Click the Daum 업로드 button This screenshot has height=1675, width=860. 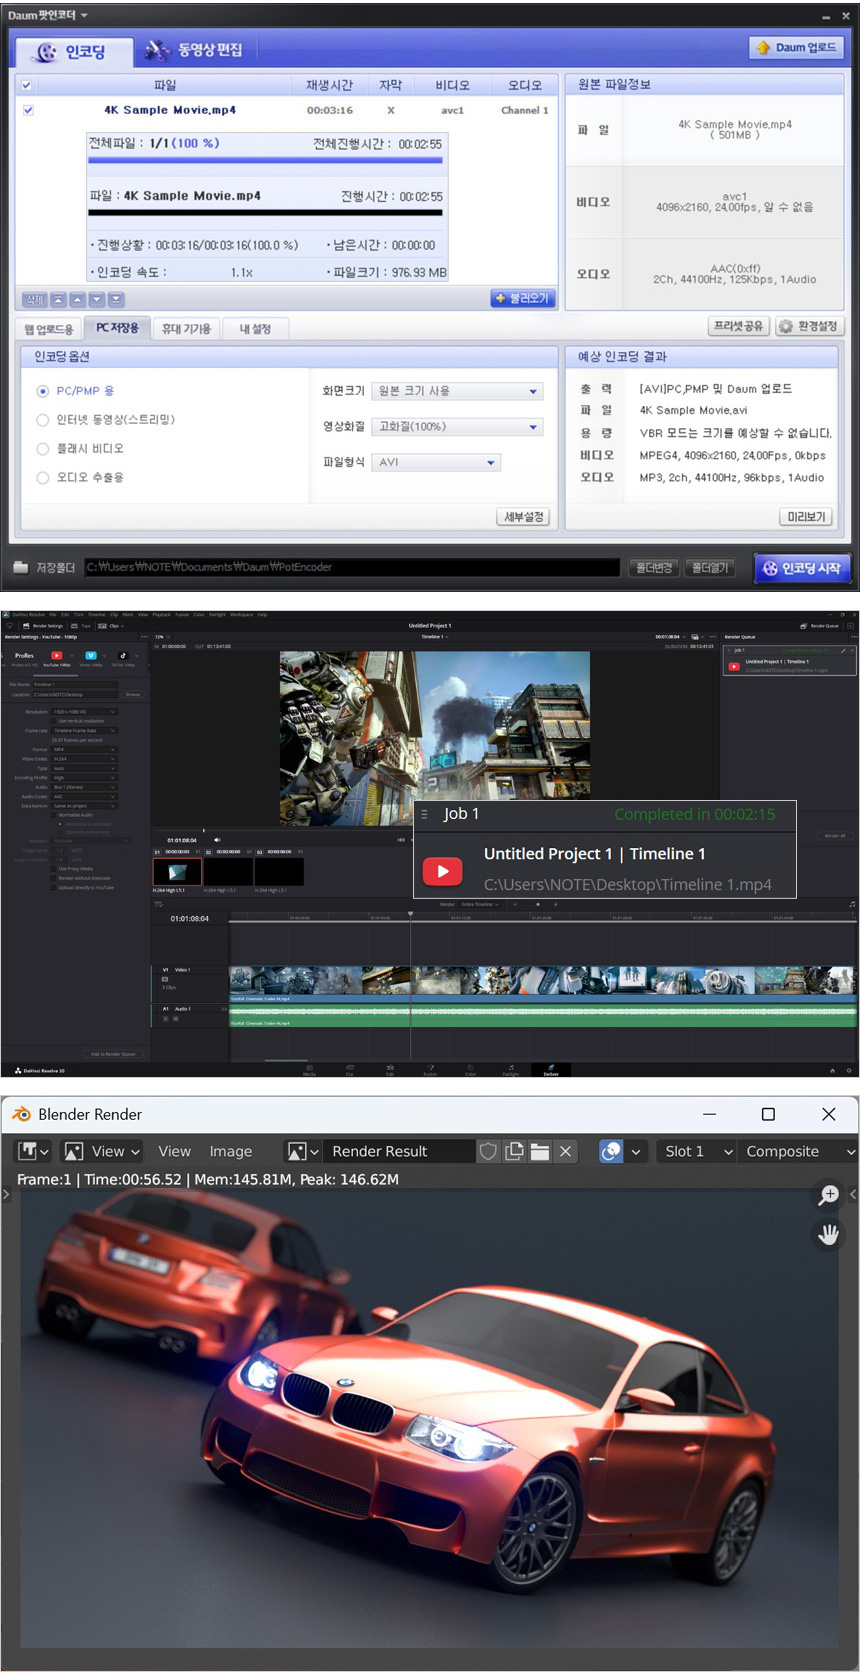[797, 47]
